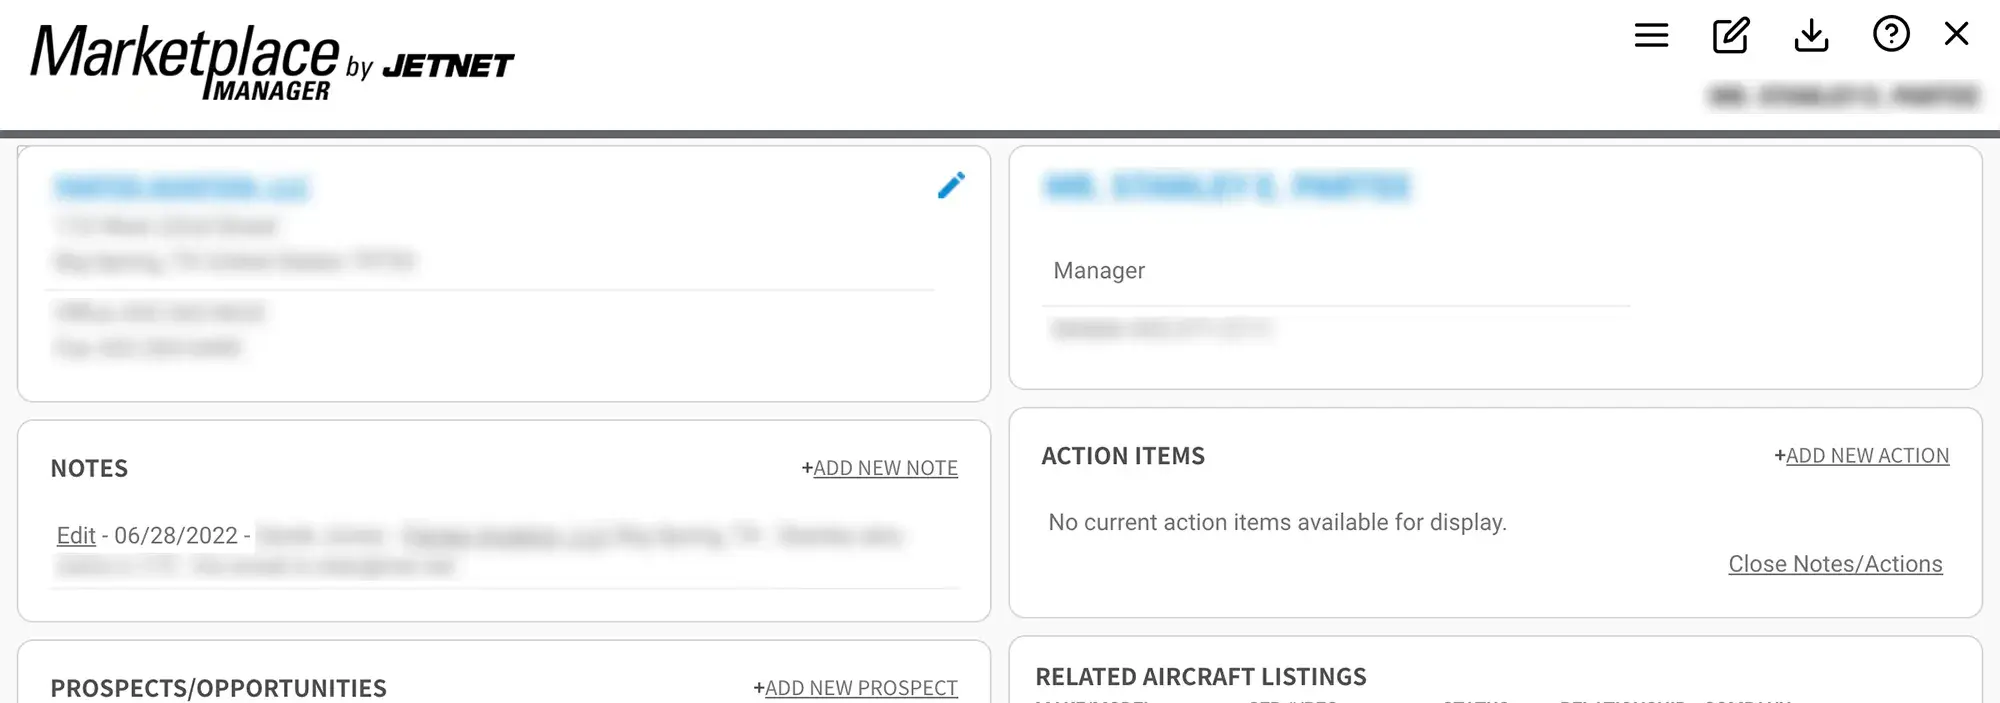Click the blurred contact name above Manager
The image size is (2000, 703).
1226,187
